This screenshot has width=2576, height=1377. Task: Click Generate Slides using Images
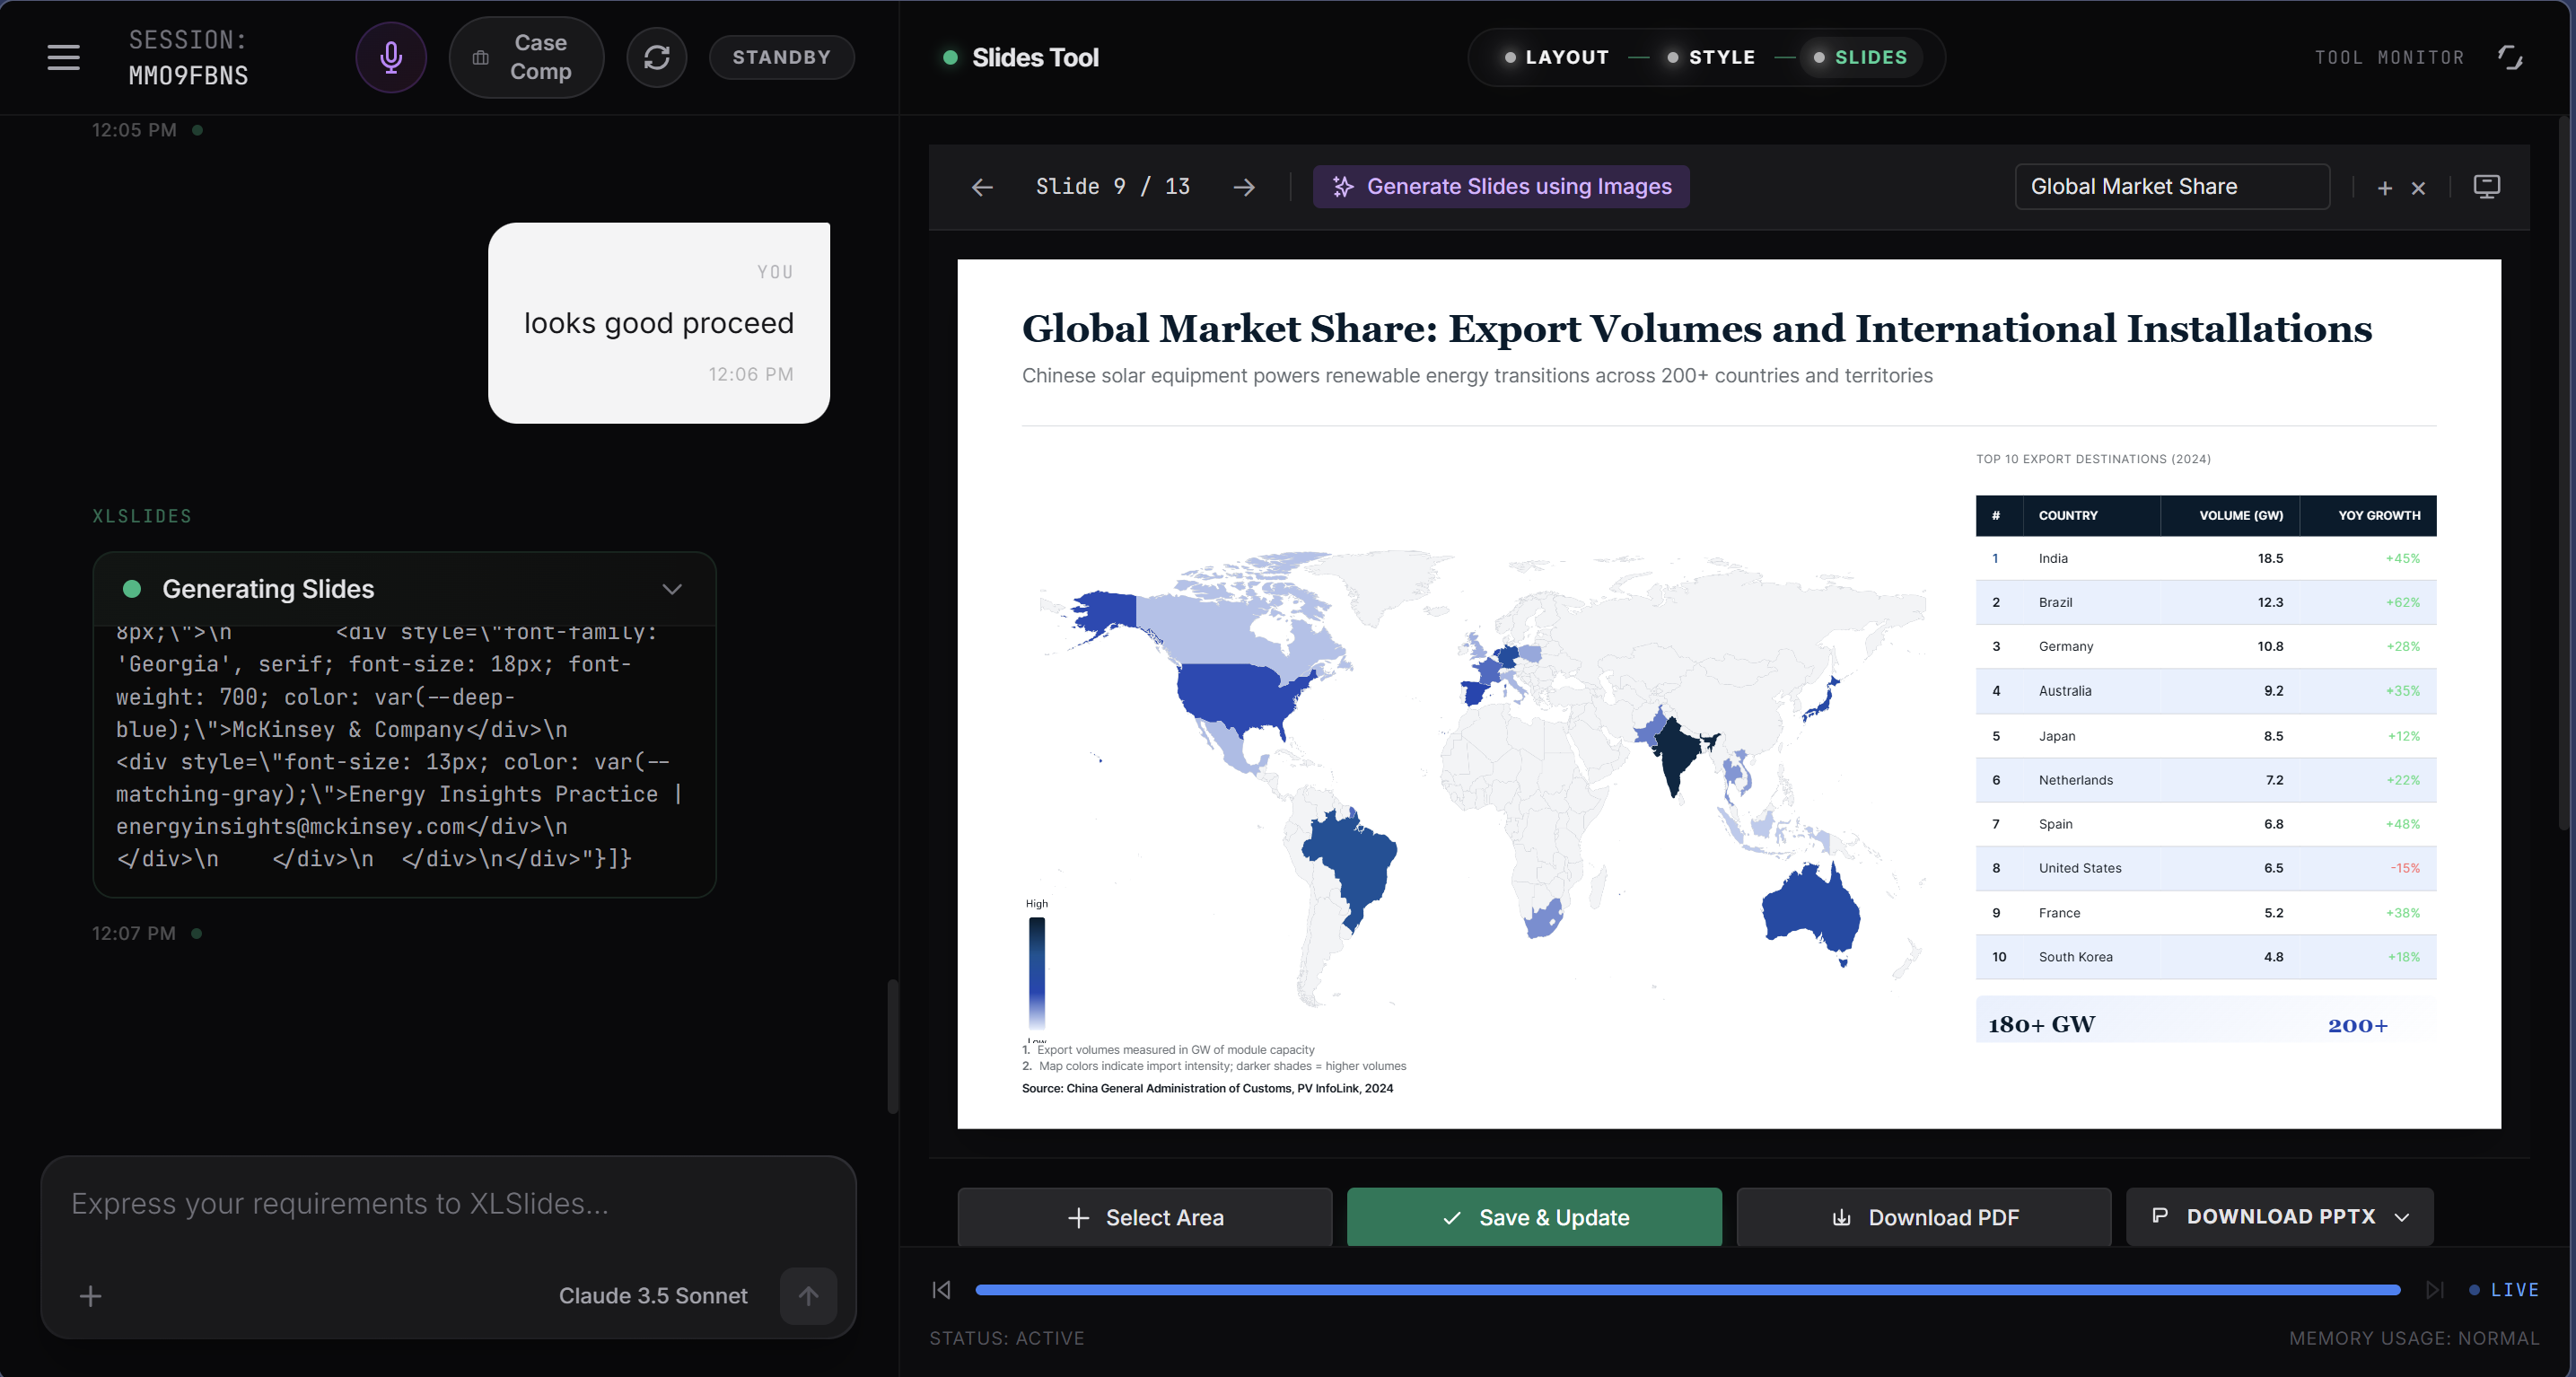coord(1501,187)
